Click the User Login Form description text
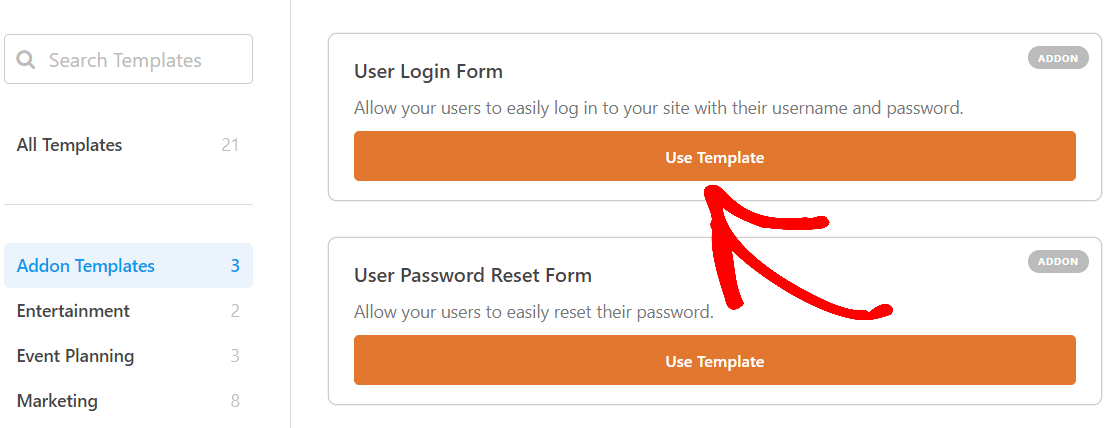The height and width of the screenshot is (428, 1116). (x=658, y=108)
